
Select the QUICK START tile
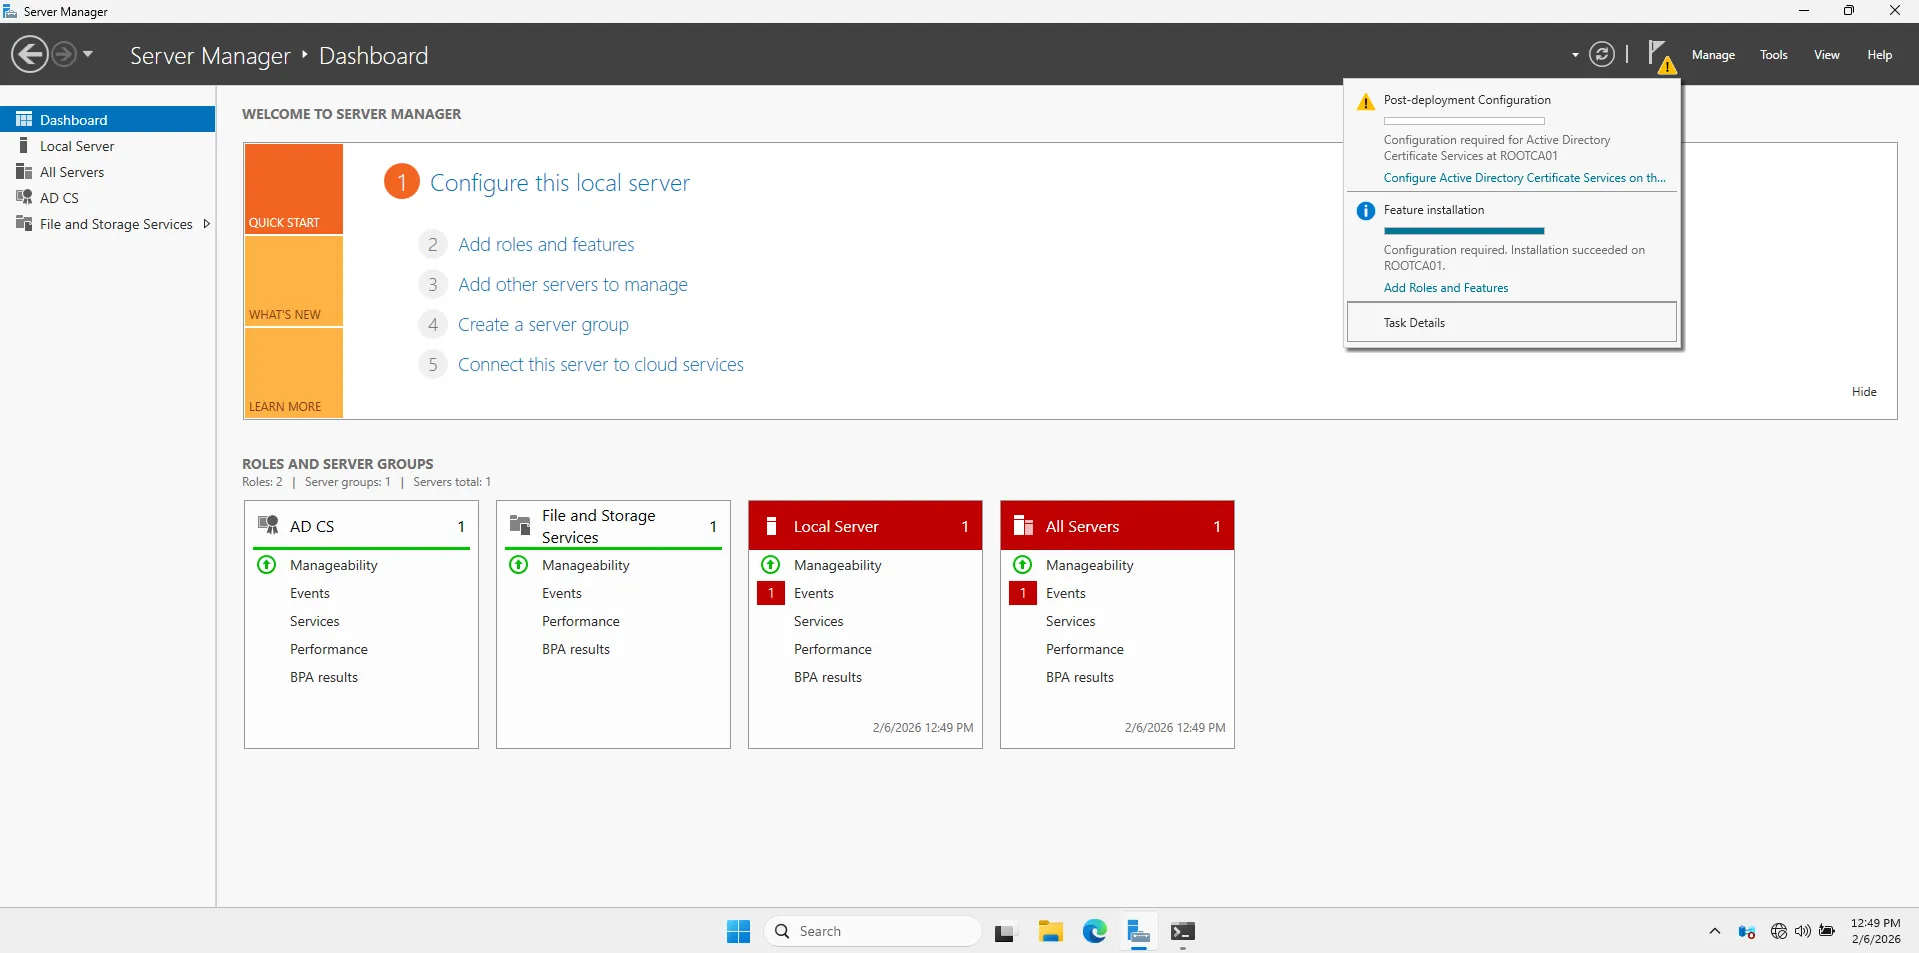pos(294,189)
